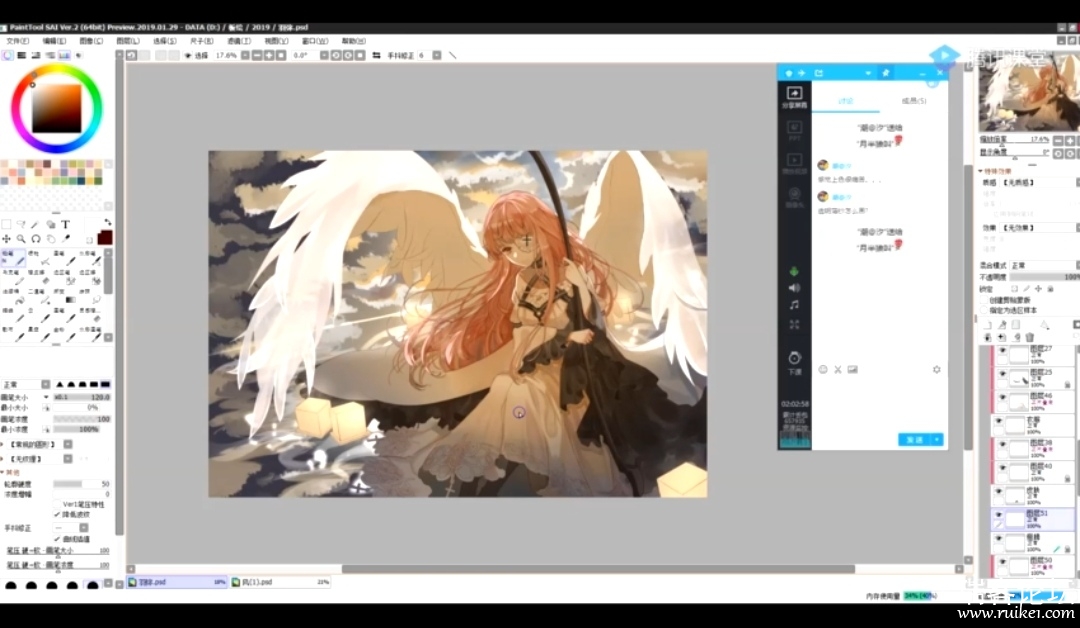Toggle the 创建剪贴蒙版 checkbox
The width and height of the screenshot is (1080, 628).
tap(984, 300)
